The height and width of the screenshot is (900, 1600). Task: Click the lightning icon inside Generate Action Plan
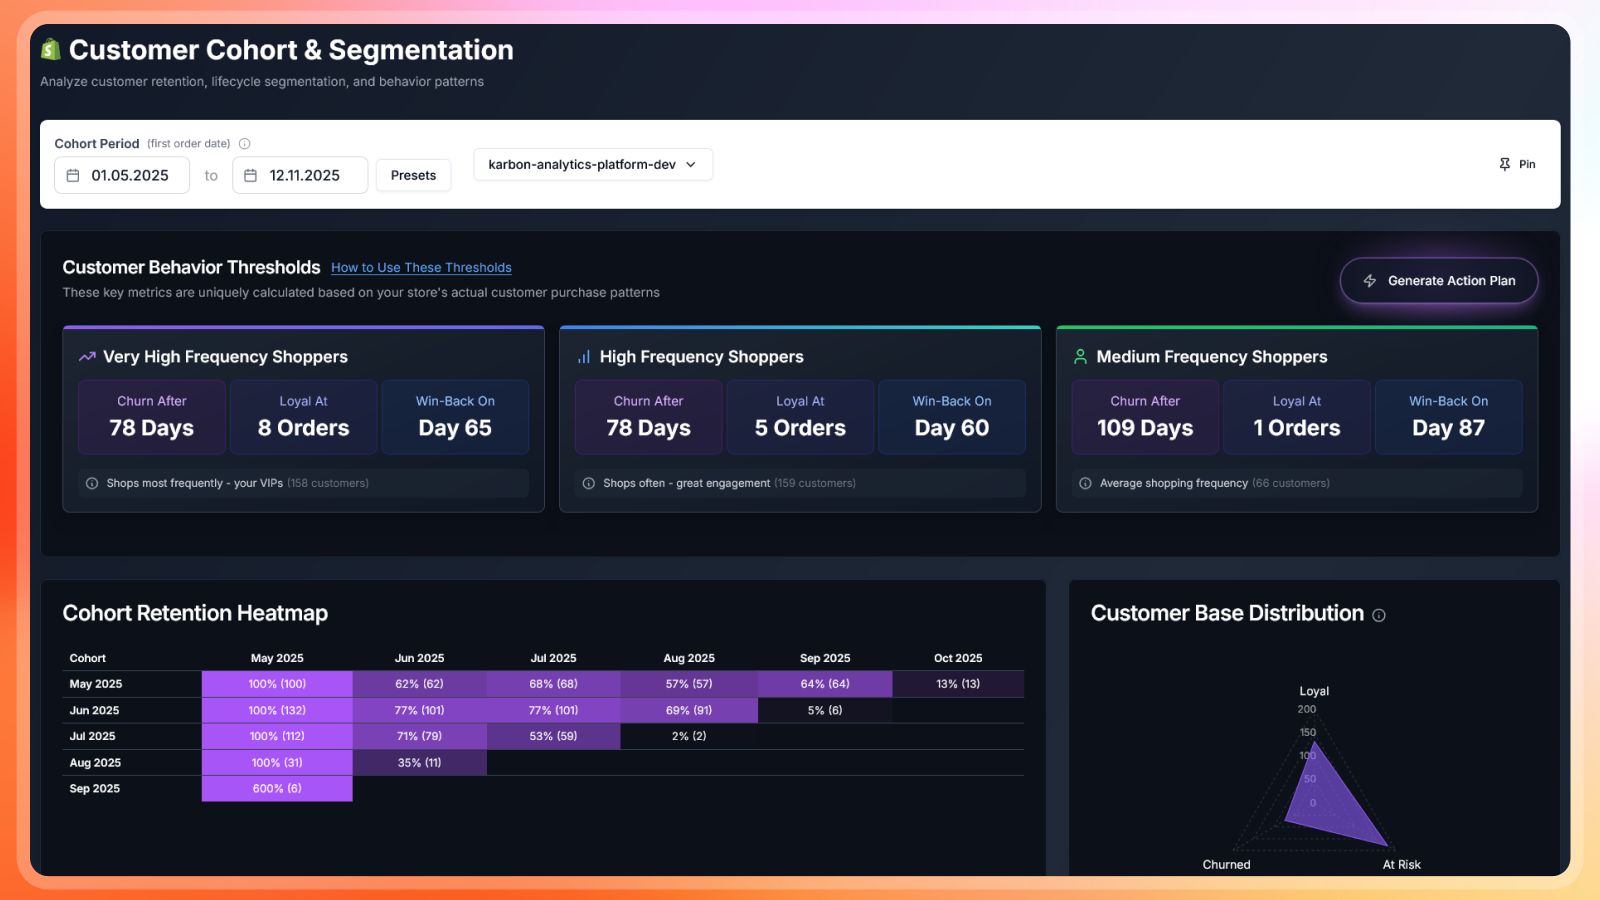1370,281
